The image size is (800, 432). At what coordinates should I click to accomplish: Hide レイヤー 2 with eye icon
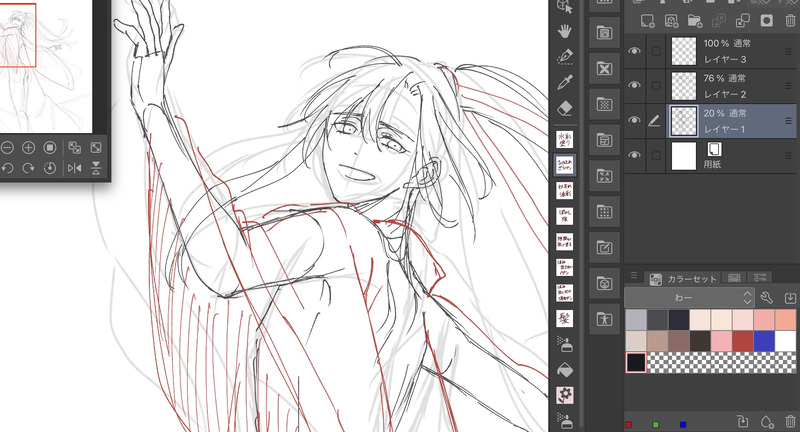click(634, 85)
